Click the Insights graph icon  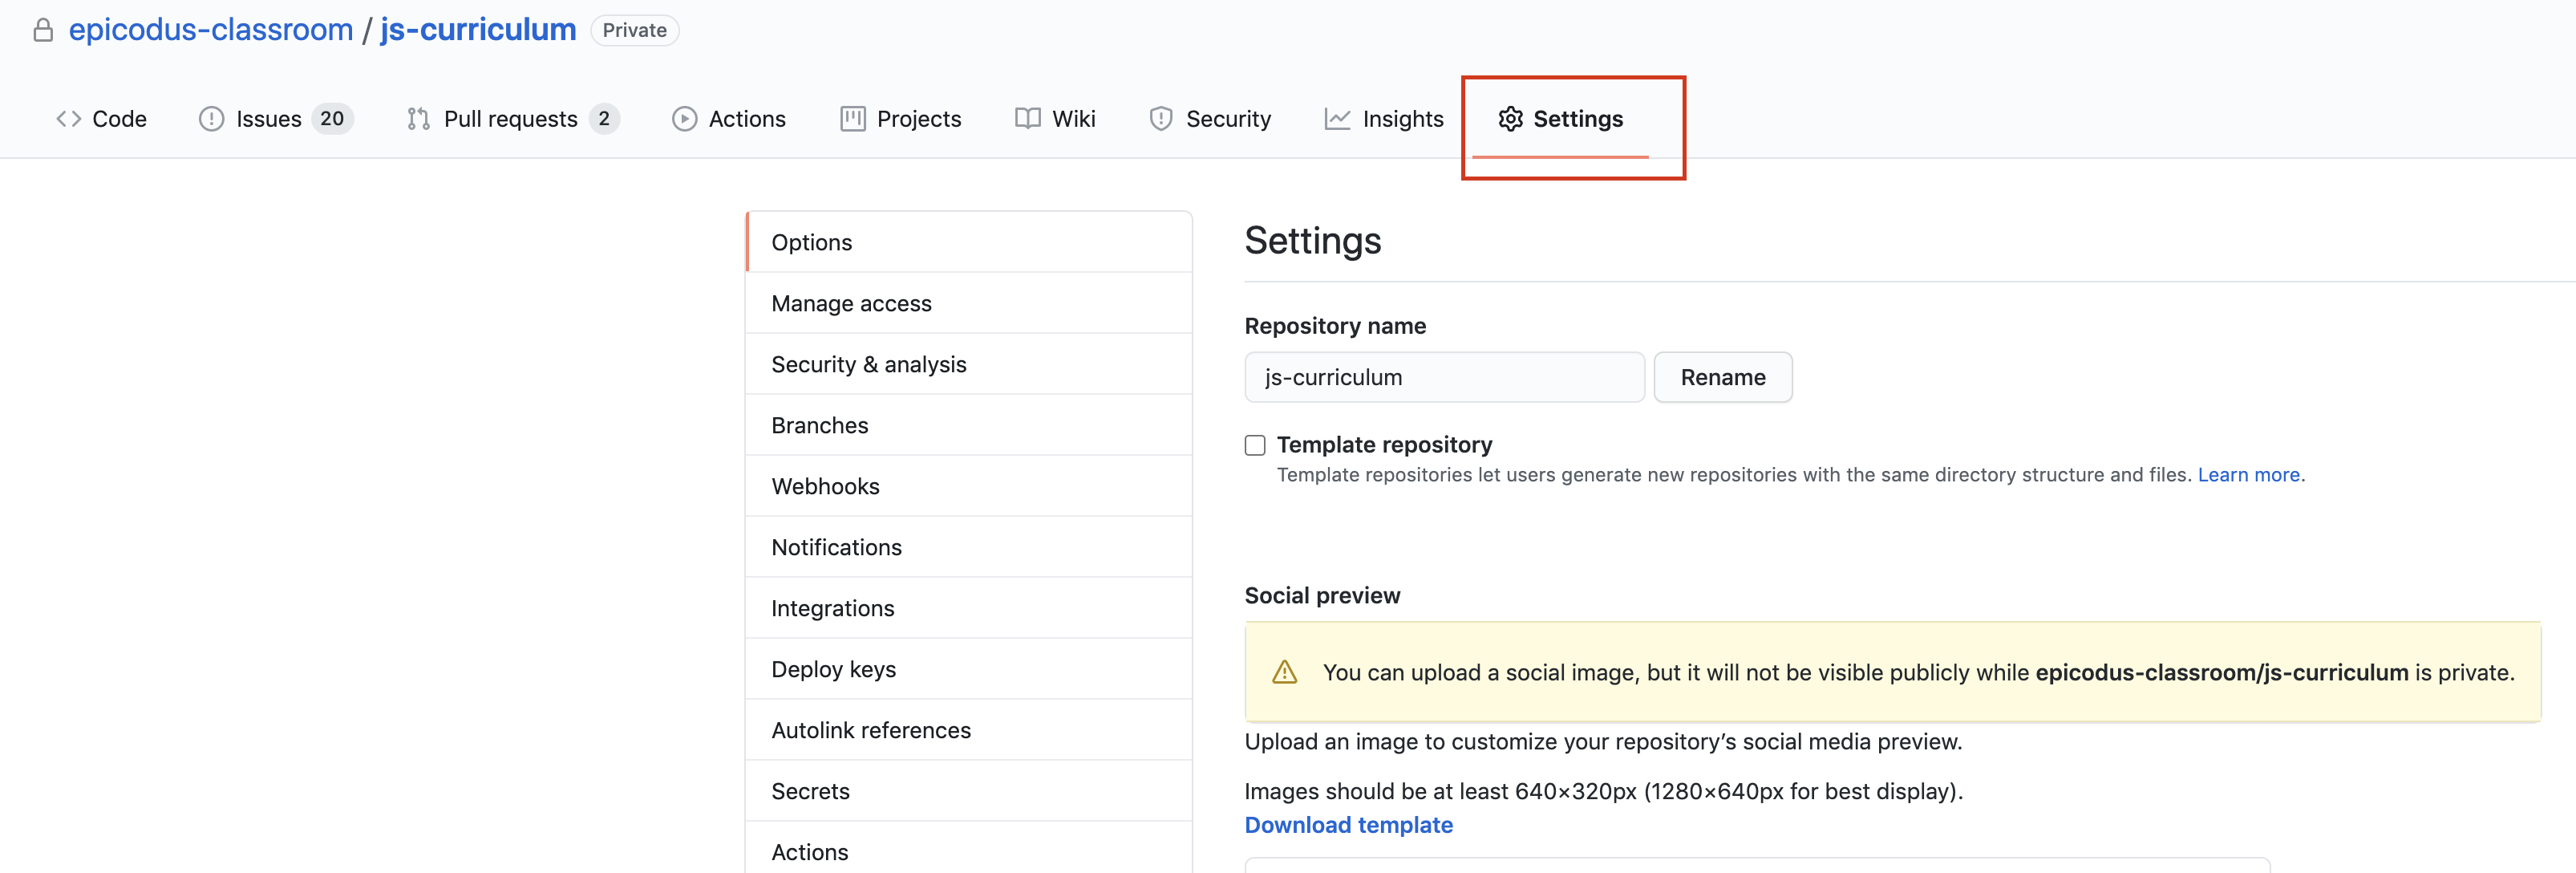point(1337,119)
